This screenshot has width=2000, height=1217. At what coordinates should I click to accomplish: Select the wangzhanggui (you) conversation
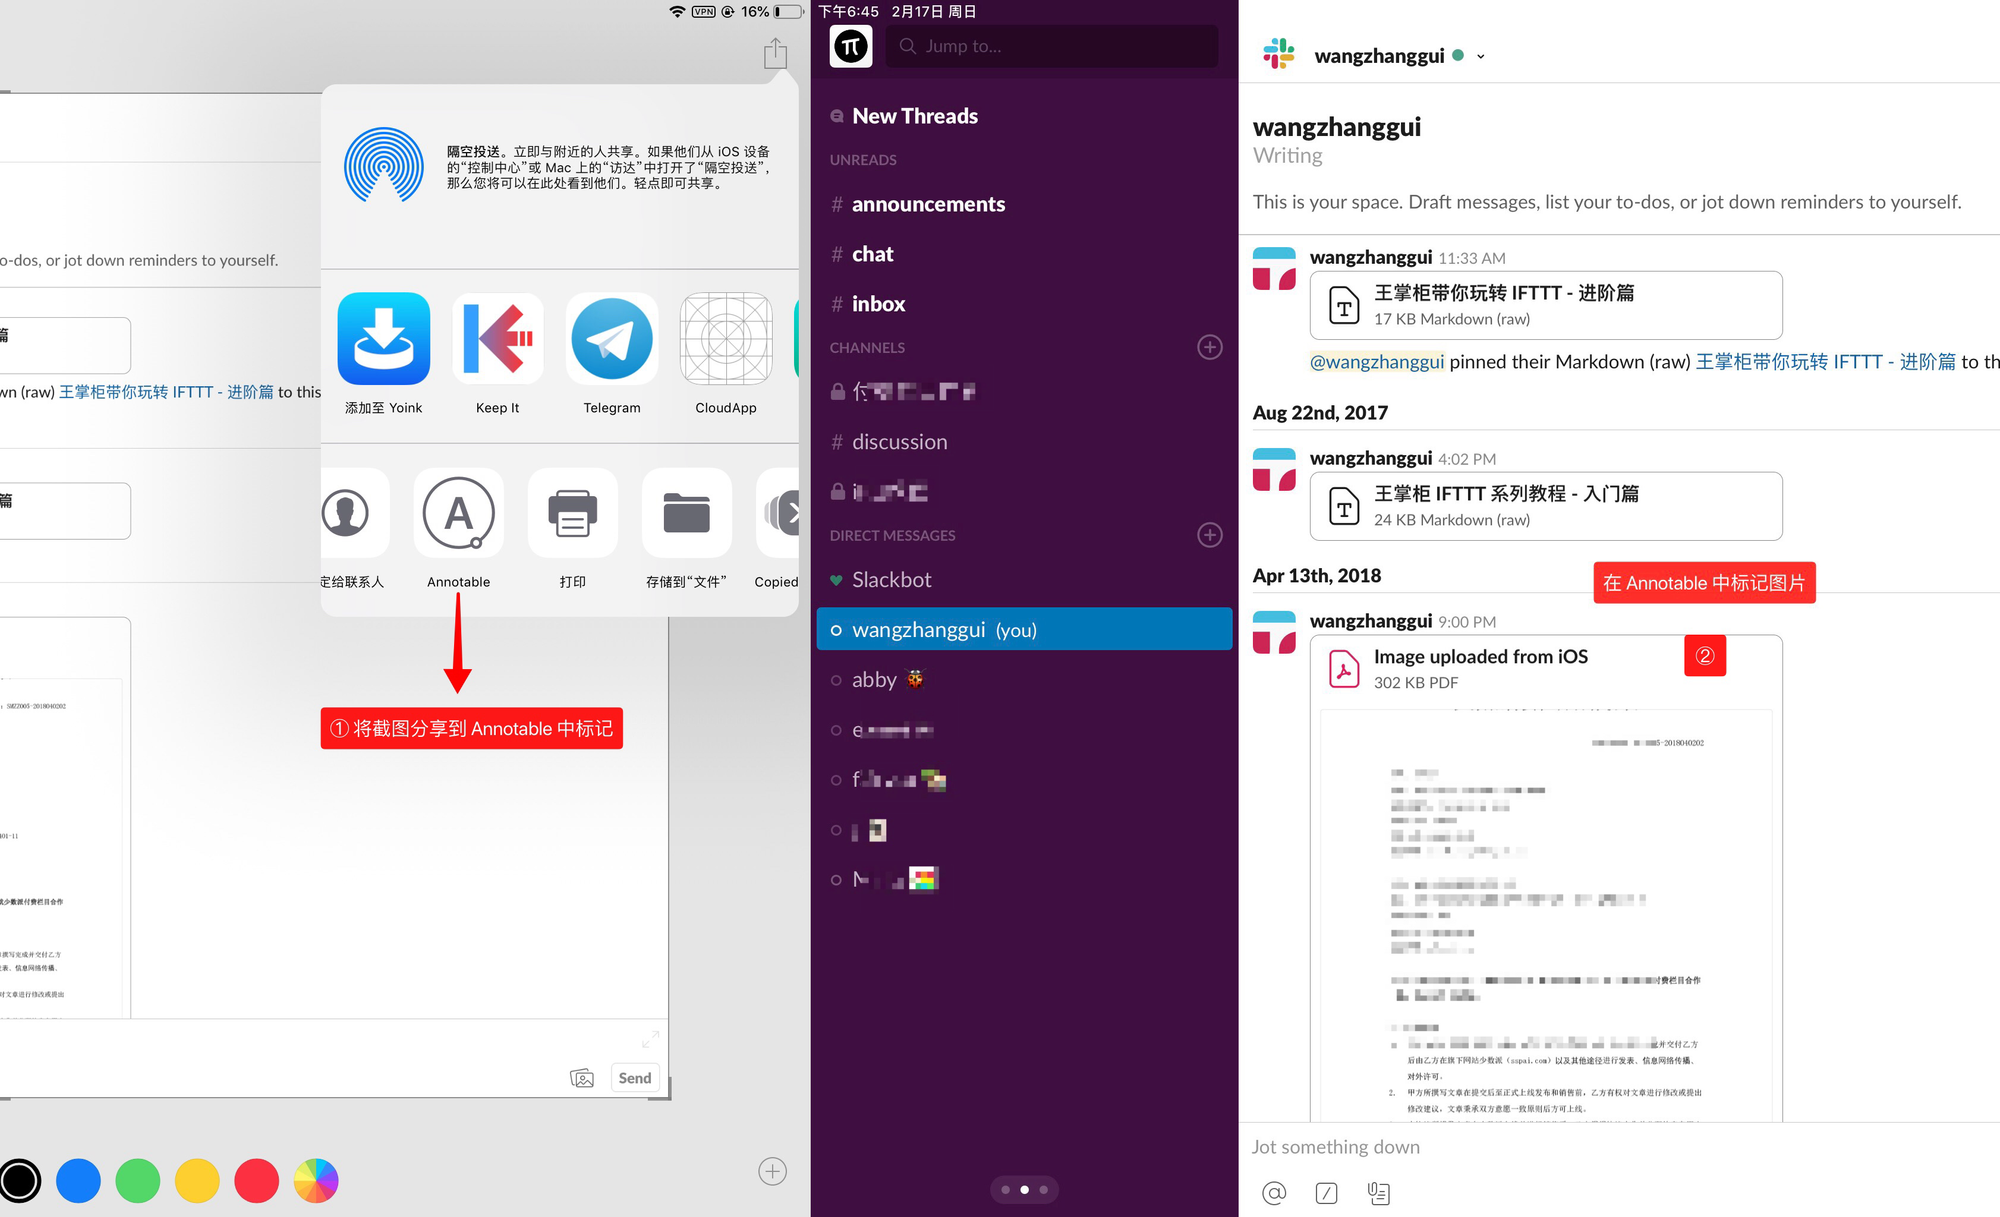(x=1024, y=629)
